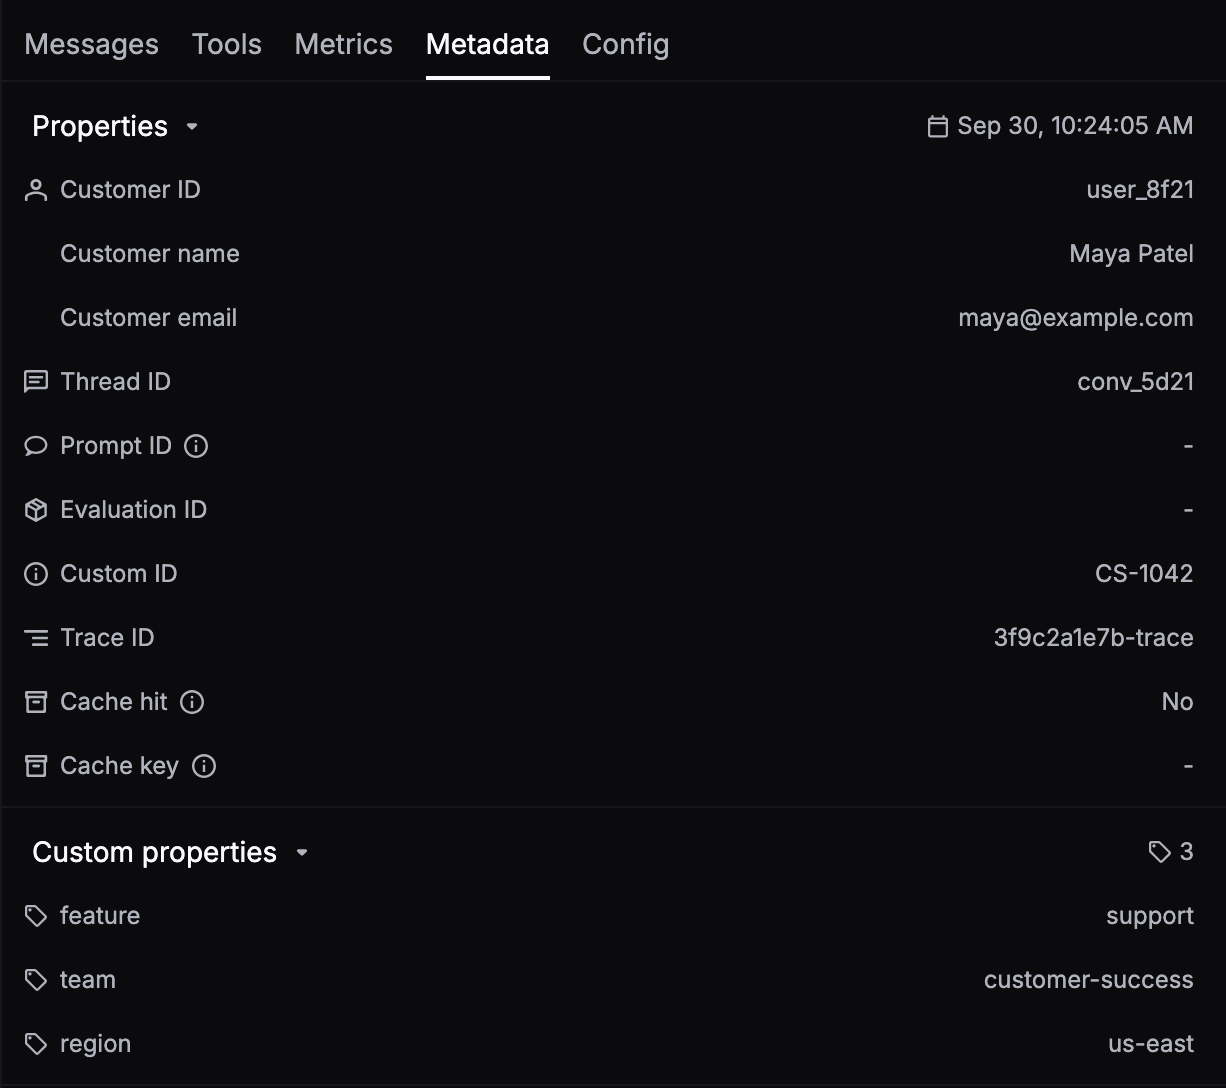This screenshot has width=1226, height=1088.
Task: Click the Properties section heading
Action: [100, 126]
